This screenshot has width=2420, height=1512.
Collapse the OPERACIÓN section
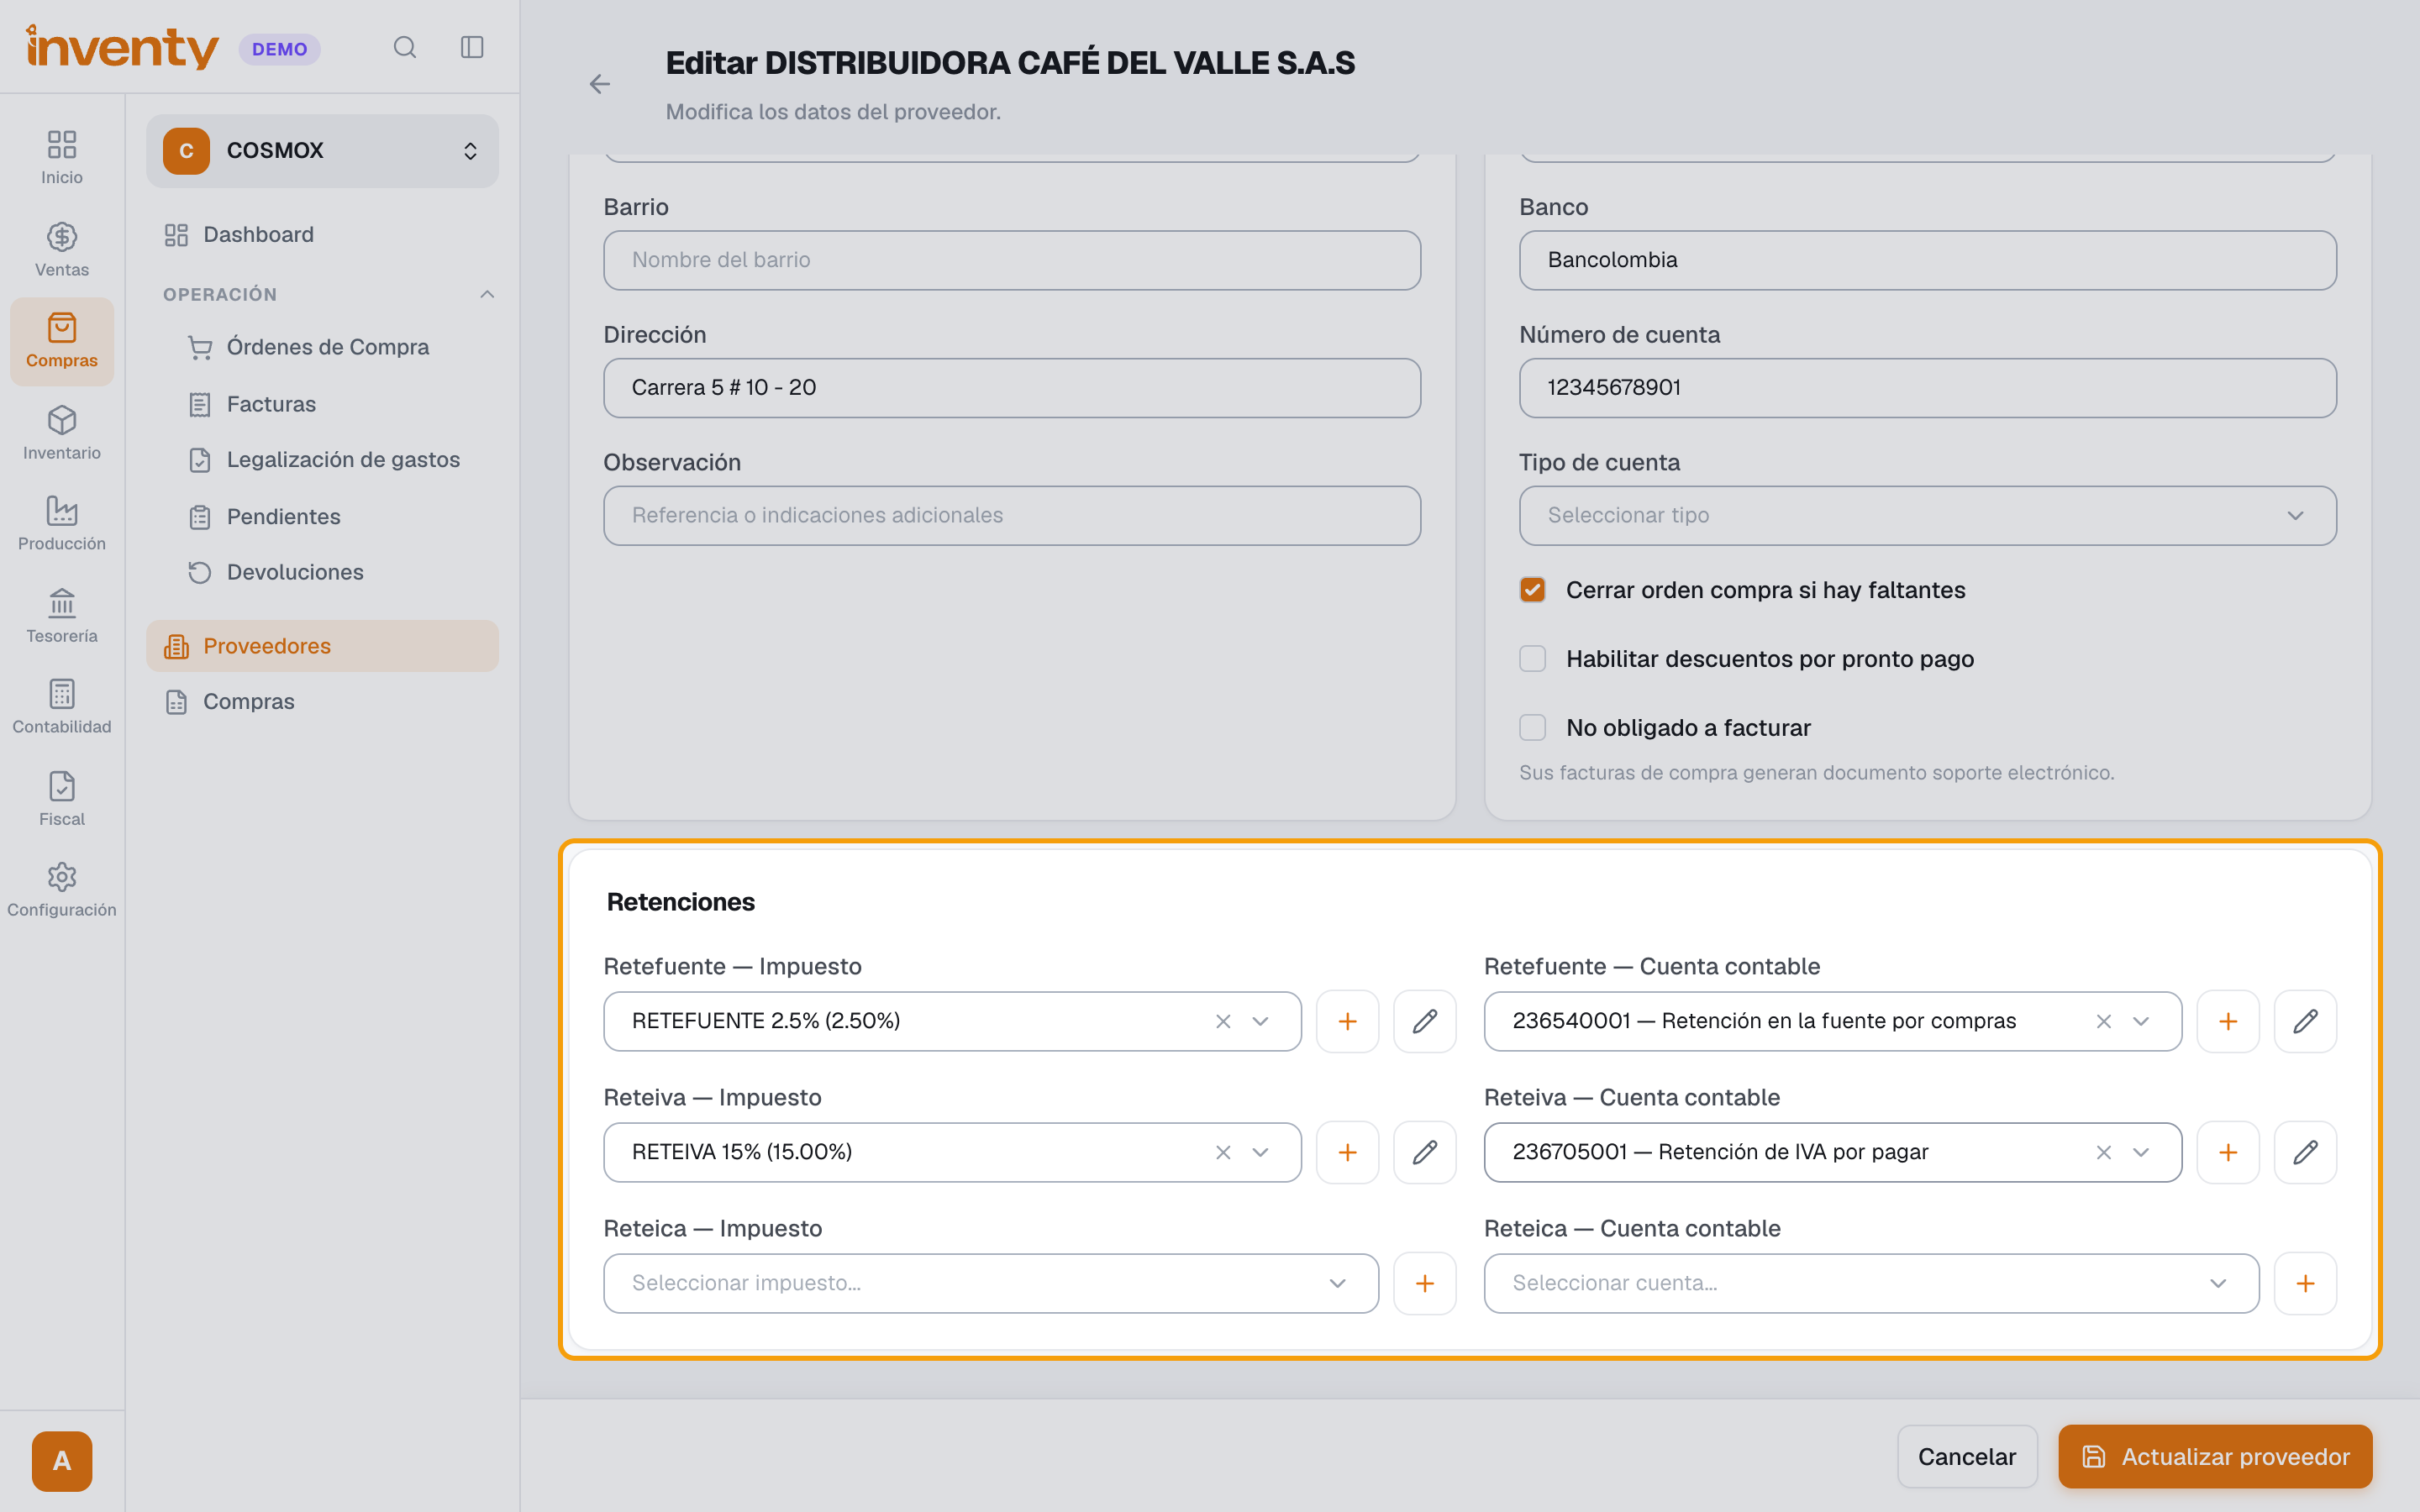click(487, 294)
